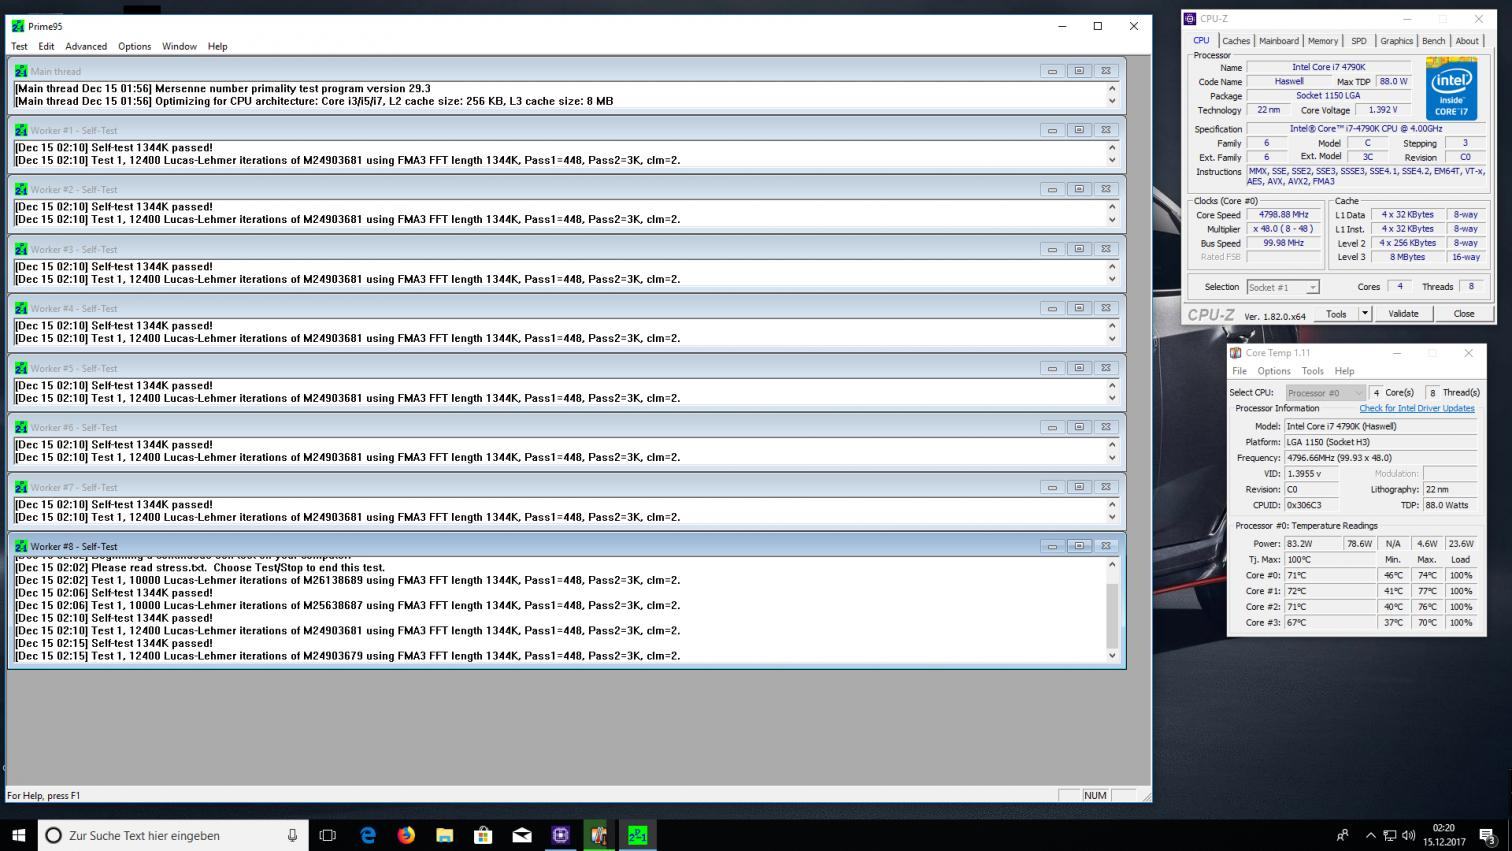Open the Options menu in Prime95
The image size is (1512, 851).
coord(134,46)
